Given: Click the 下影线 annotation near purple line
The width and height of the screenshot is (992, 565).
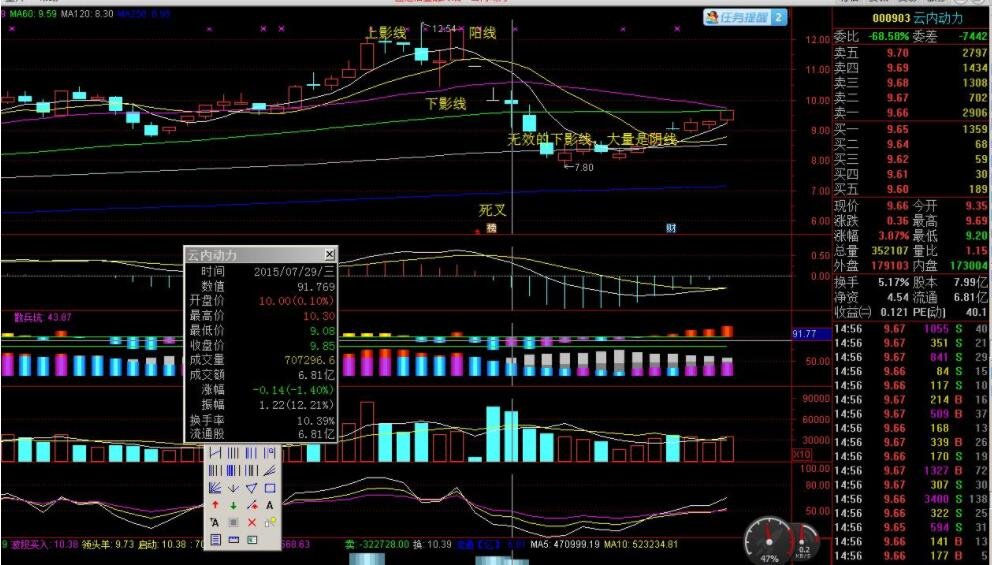Looking at the screenshot, I should (x=445, y=103).
